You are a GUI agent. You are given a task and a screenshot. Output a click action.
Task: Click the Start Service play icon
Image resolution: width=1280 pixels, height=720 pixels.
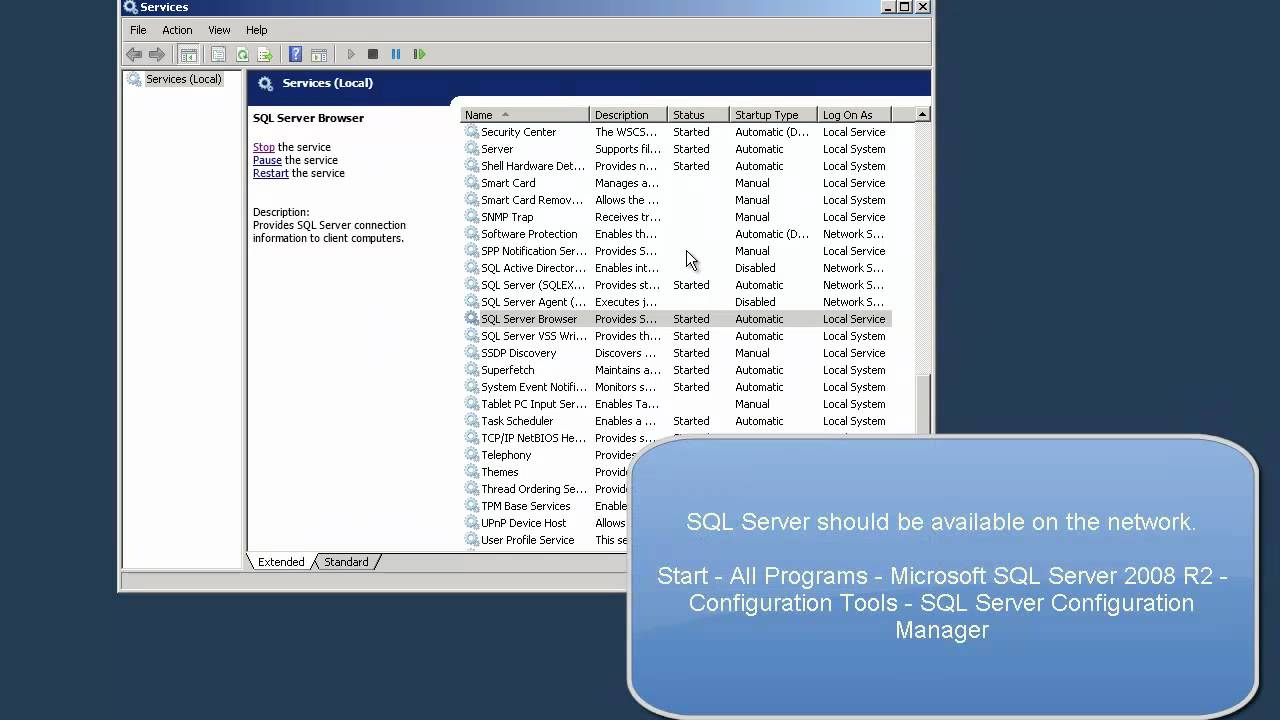coord(350,54)
